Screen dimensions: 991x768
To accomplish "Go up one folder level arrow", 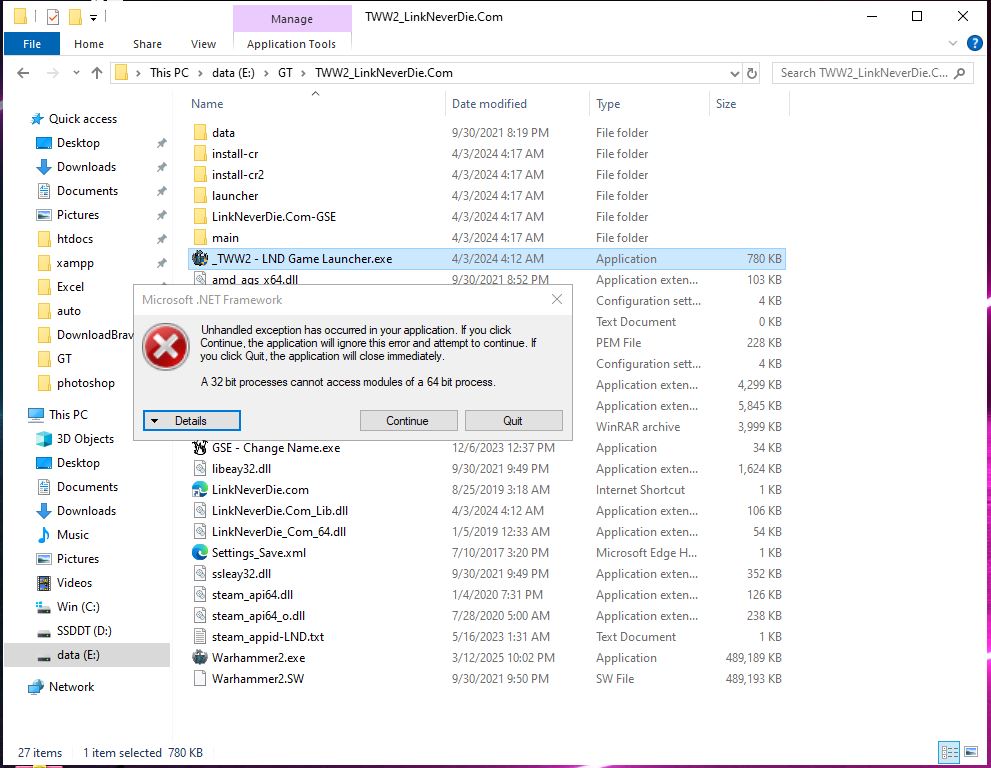I will tap(97, 73).
